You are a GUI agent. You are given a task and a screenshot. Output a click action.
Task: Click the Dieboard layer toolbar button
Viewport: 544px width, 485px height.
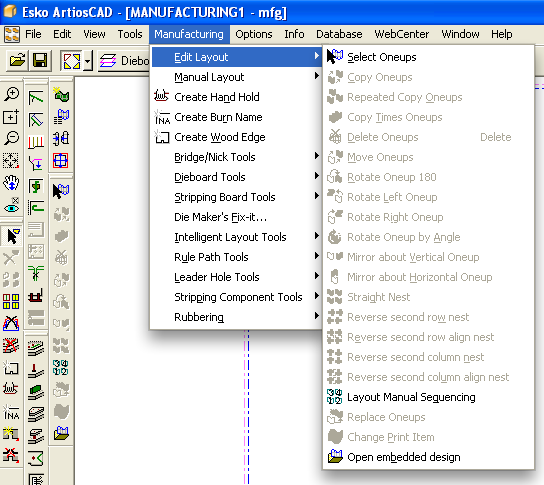pyautogui.click(x=124, y=61)
